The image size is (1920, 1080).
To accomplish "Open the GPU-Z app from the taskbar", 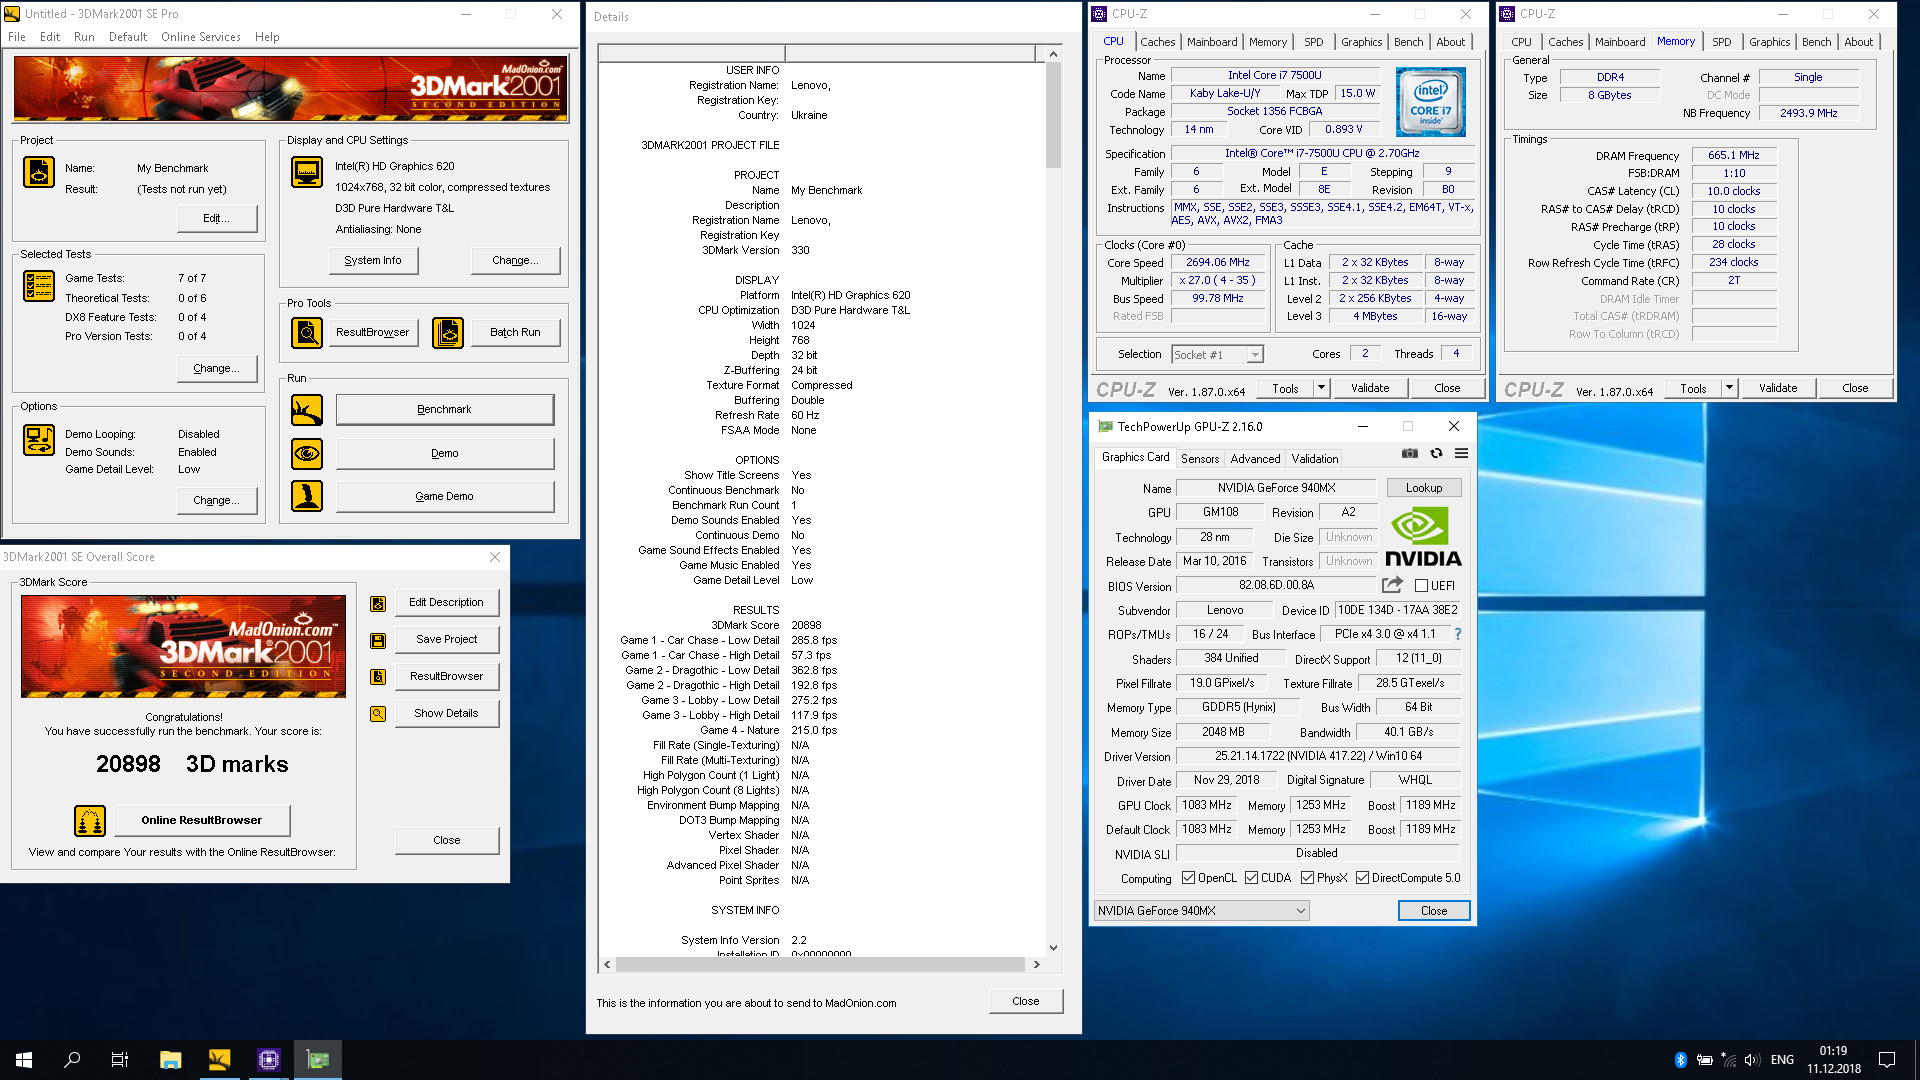I will coord(318,1060).
